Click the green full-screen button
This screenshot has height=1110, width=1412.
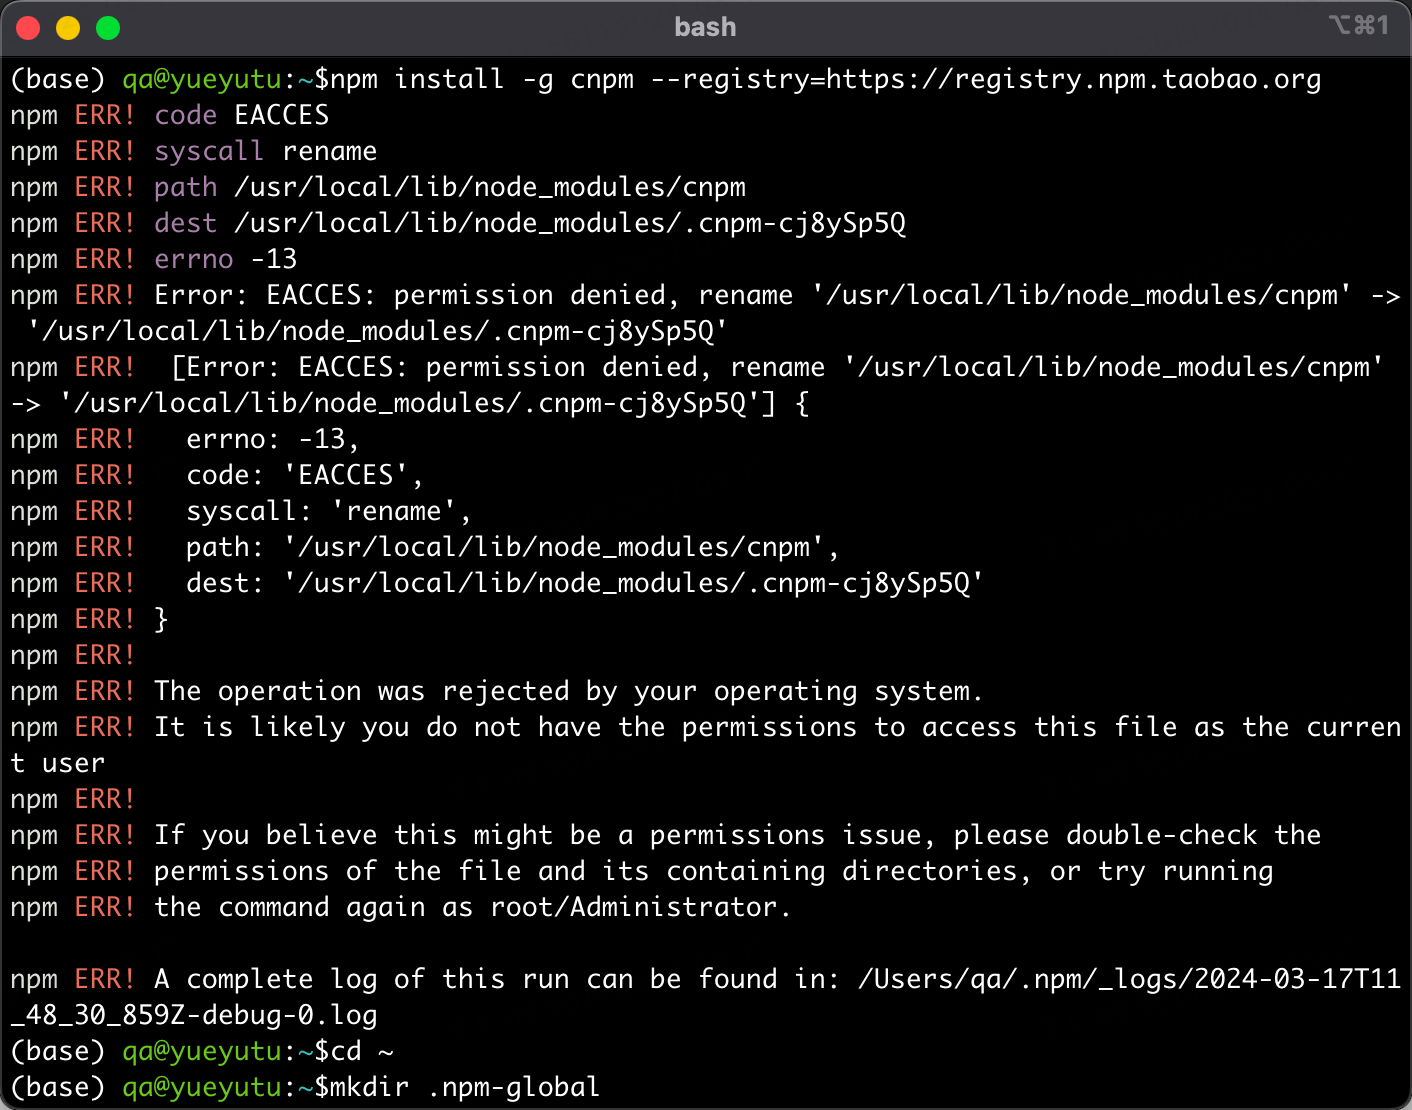click(106, 27)
